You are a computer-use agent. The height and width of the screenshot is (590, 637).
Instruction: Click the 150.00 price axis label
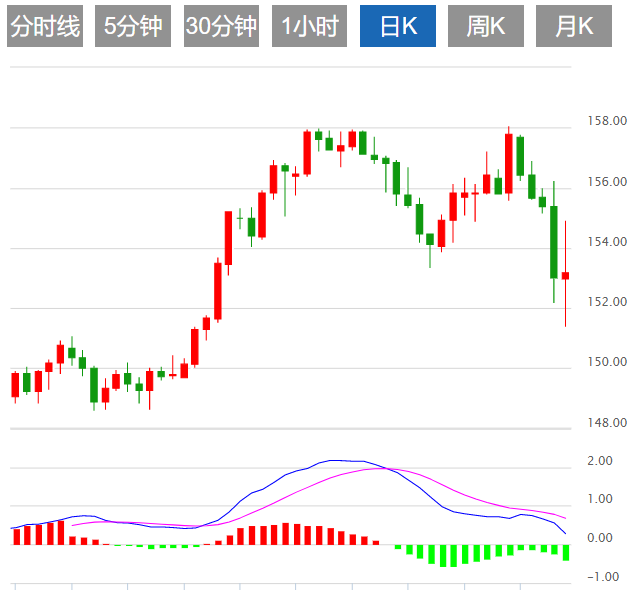(607, 362)
